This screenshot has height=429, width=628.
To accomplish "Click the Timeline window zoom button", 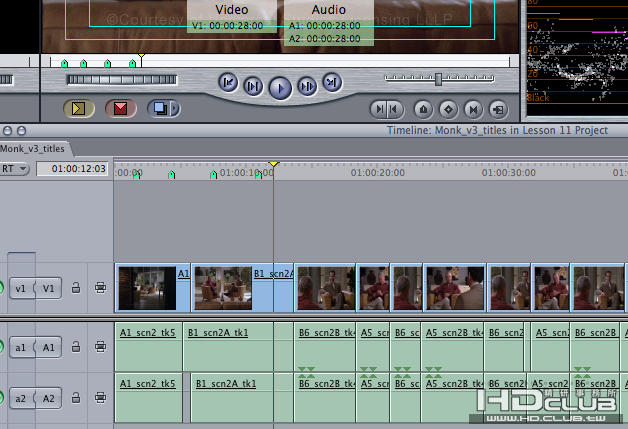I will tap(22, 131).
